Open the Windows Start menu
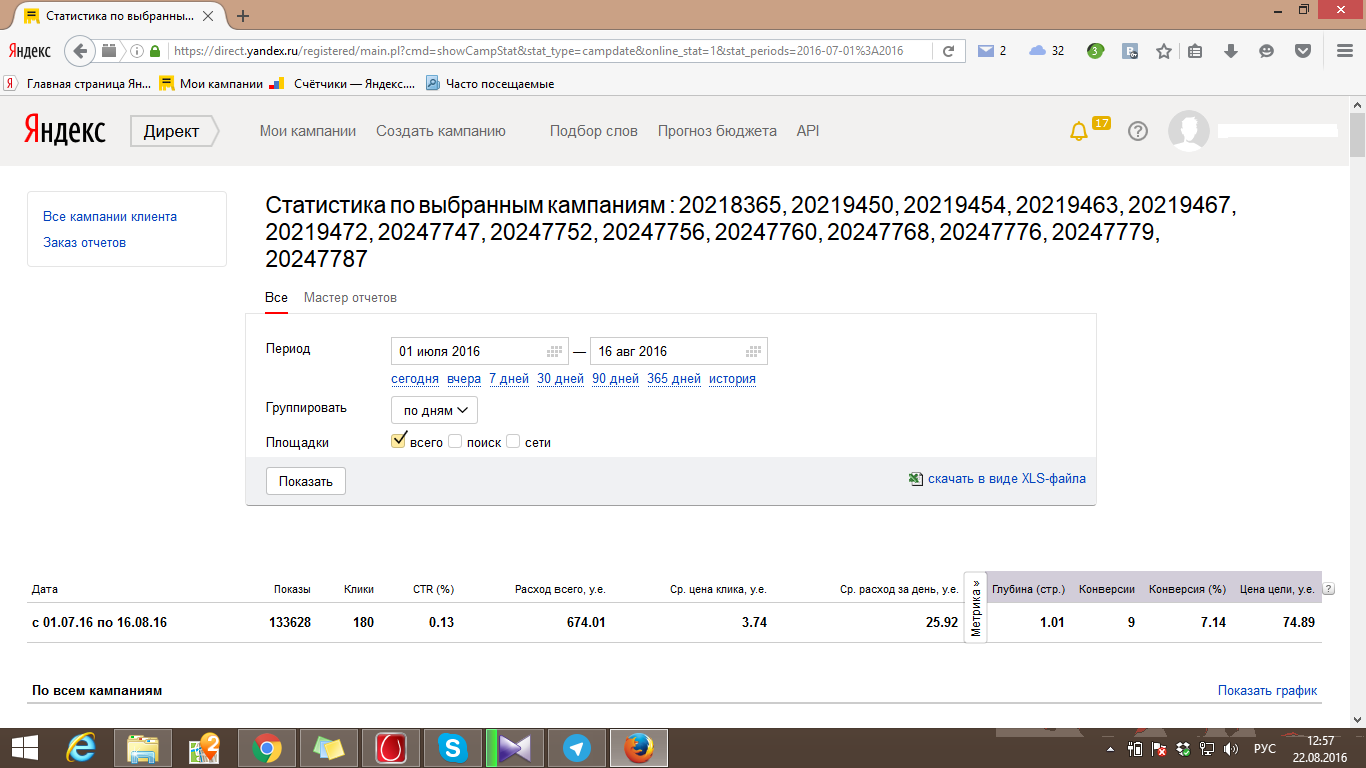Screen dimensions: 1366x768 click(24, 748)
